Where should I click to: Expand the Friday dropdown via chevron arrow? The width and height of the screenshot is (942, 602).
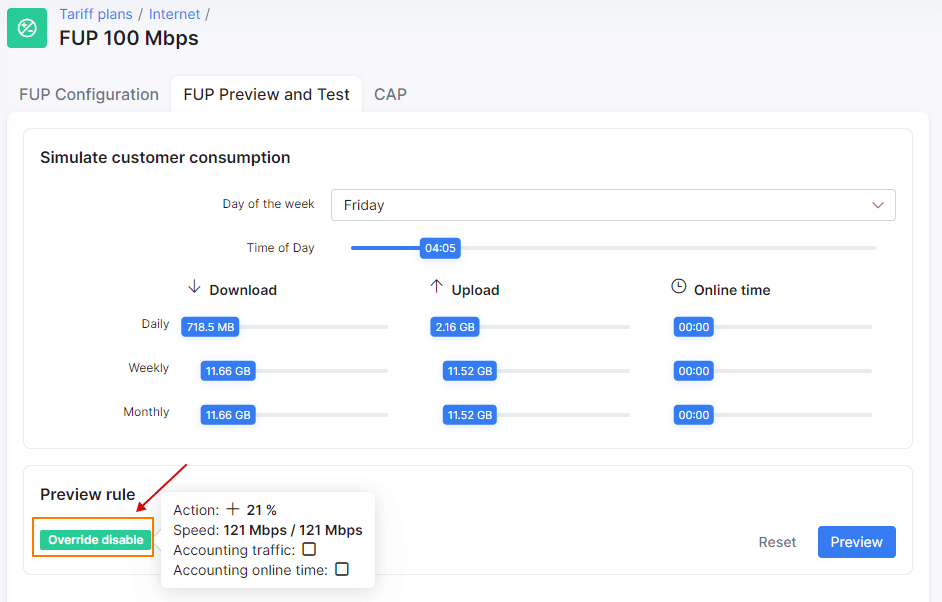tap(878, 205)
